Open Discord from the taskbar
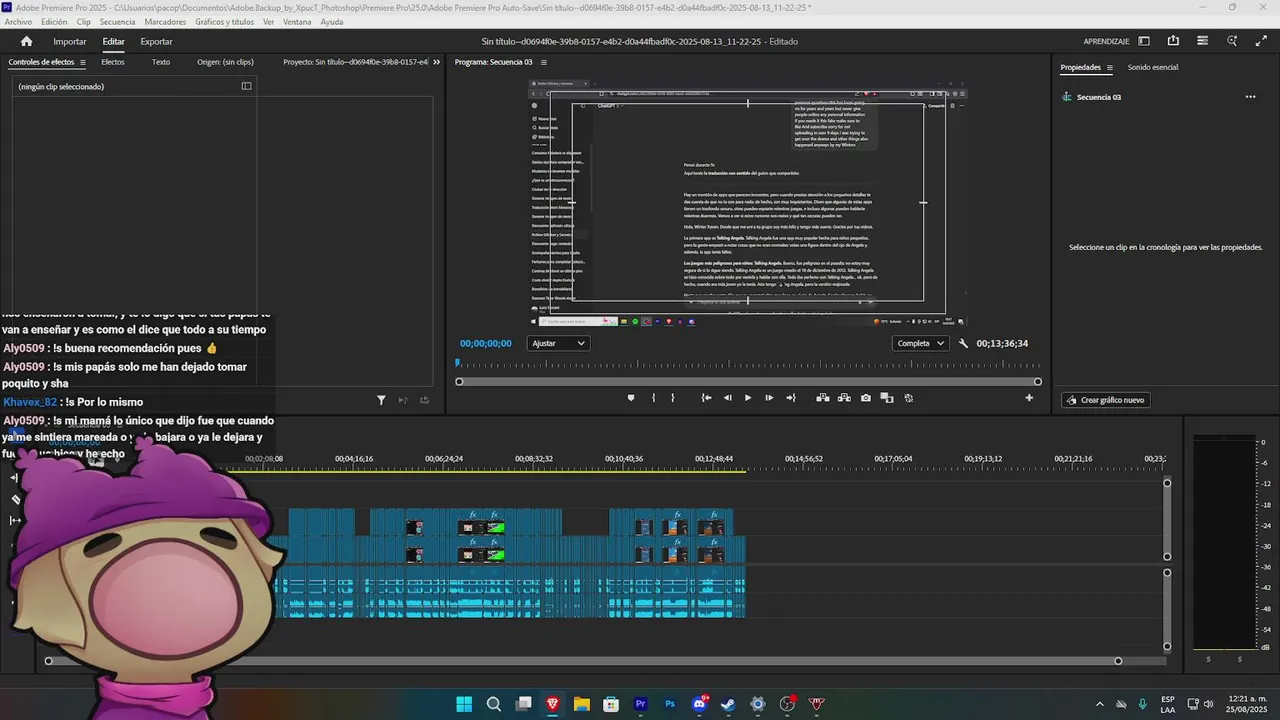1280x720 pixels. 699,704
